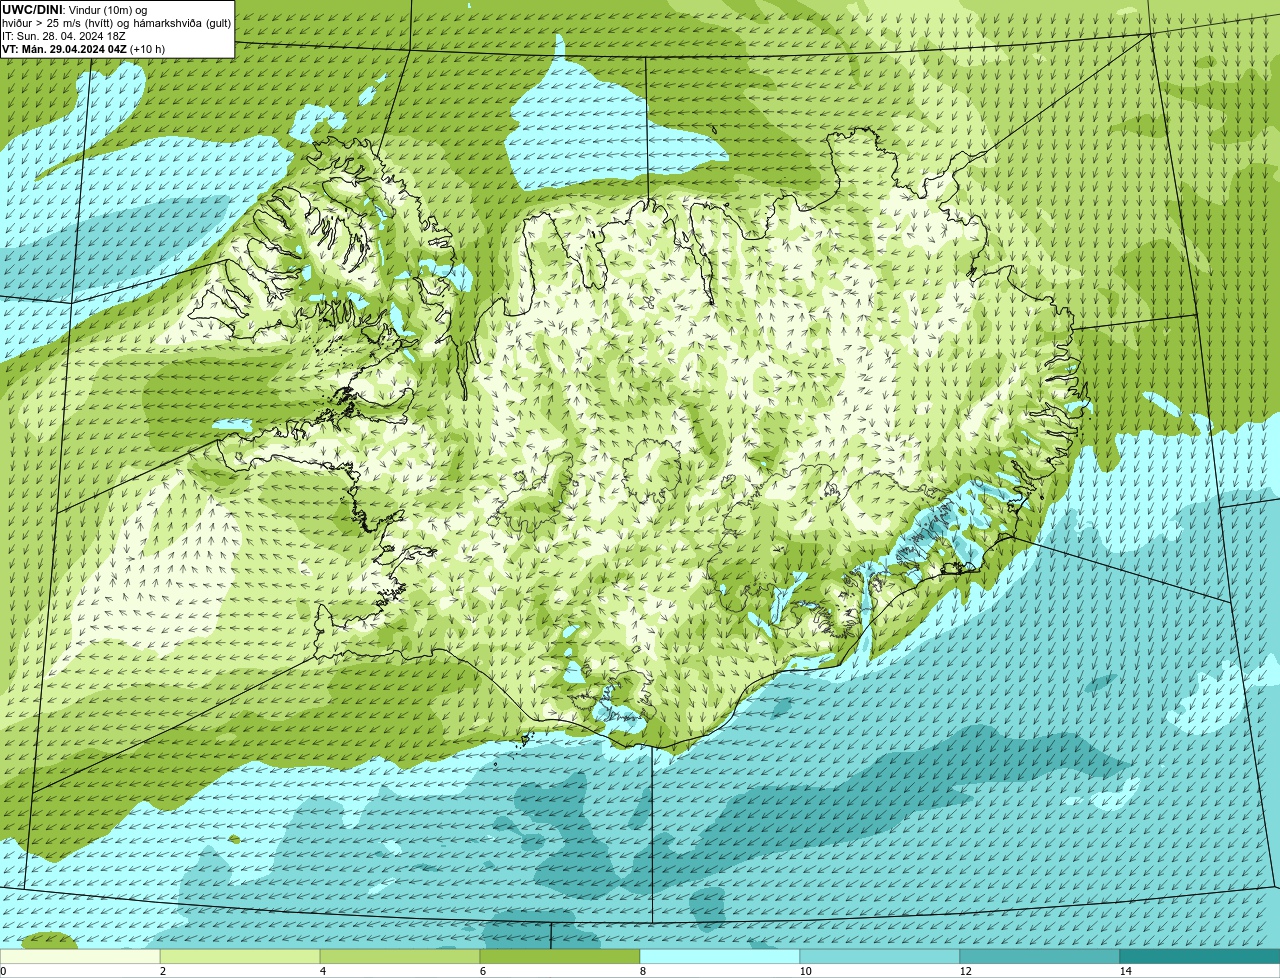1280x978 pixels.
Task: Click the 10–12 m/s turquoise legend segment
Action: click(880, 956)
